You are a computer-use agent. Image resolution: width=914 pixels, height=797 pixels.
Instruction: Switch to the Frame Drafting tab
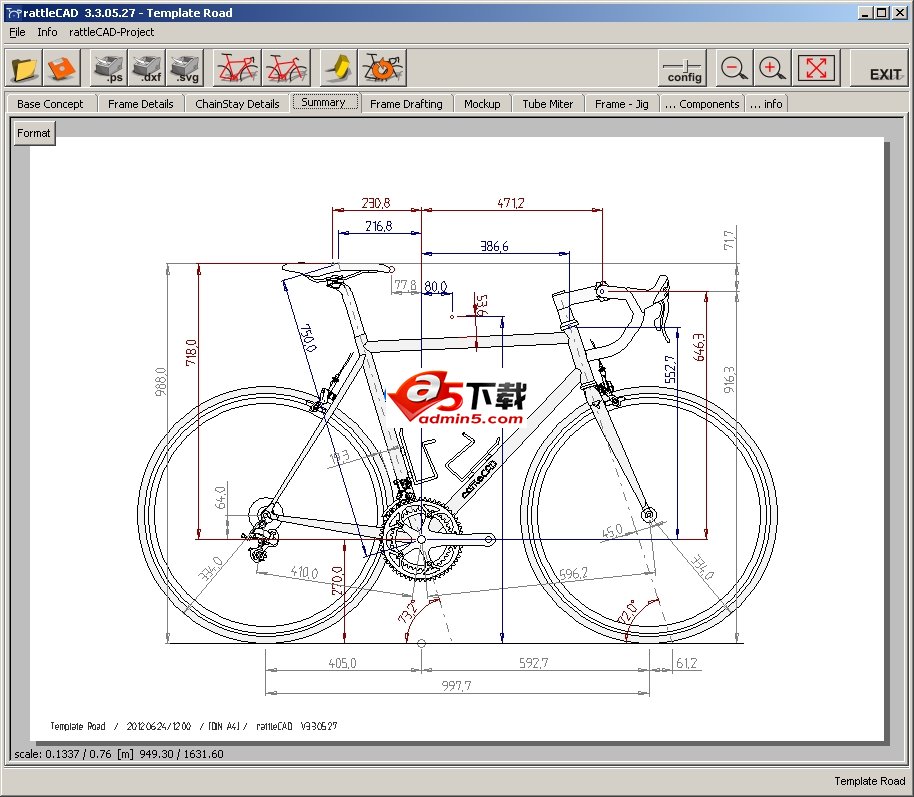(406, 104)
